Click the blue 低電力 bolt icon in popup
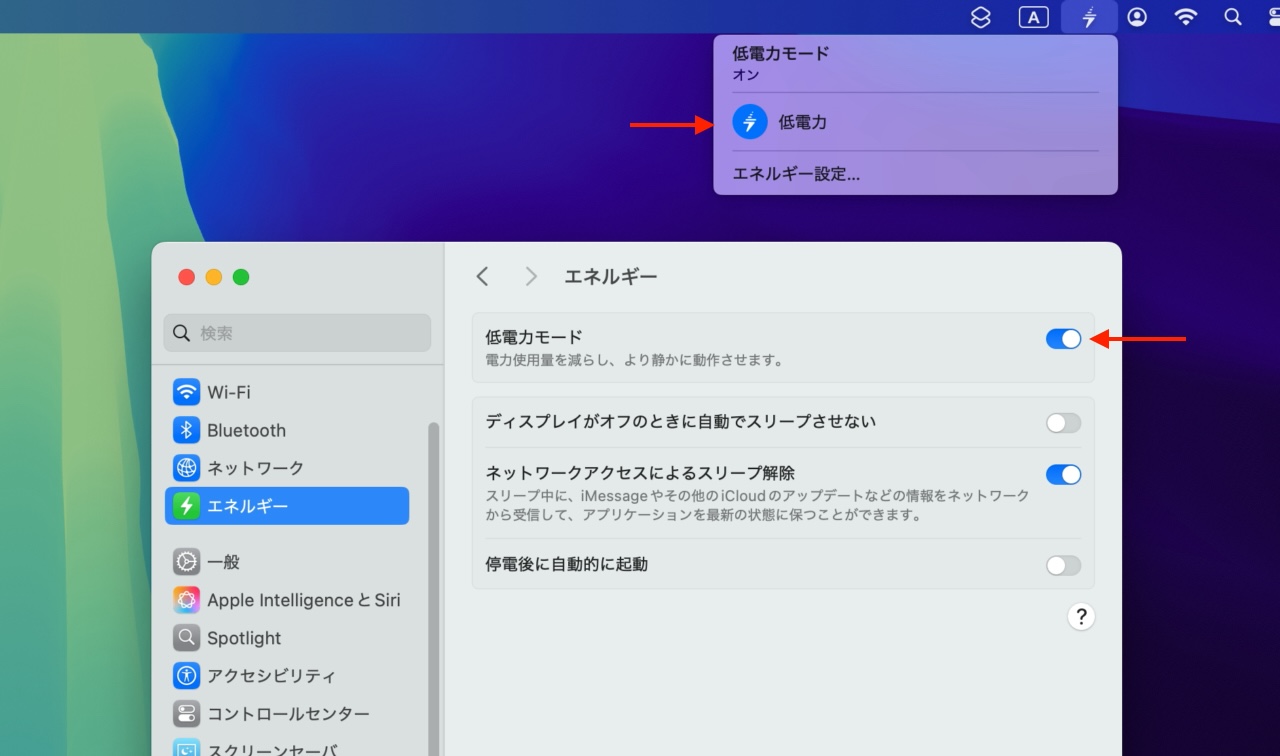 point(750,122)
